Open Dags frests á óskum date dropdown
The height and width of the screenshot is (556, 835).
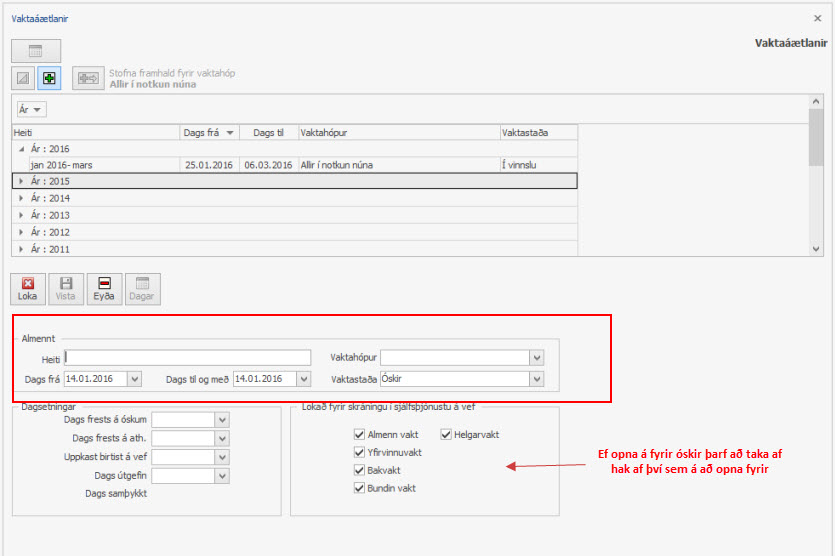coord(223,420)
